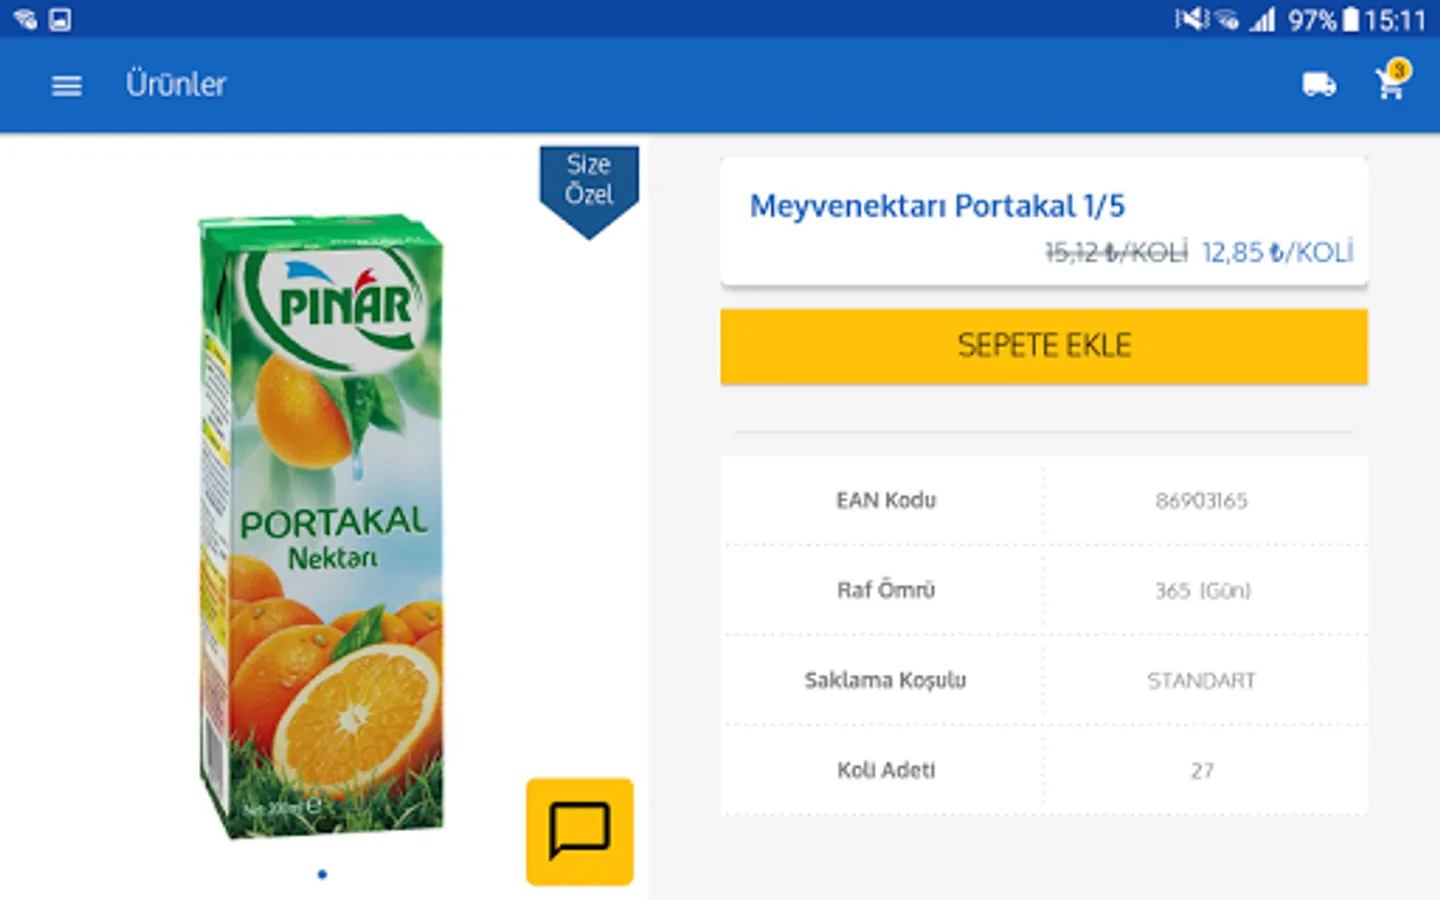Click the SEPETE EKLE button
The height and width of the screenshot is (900, 1440).
[1043, 346]
